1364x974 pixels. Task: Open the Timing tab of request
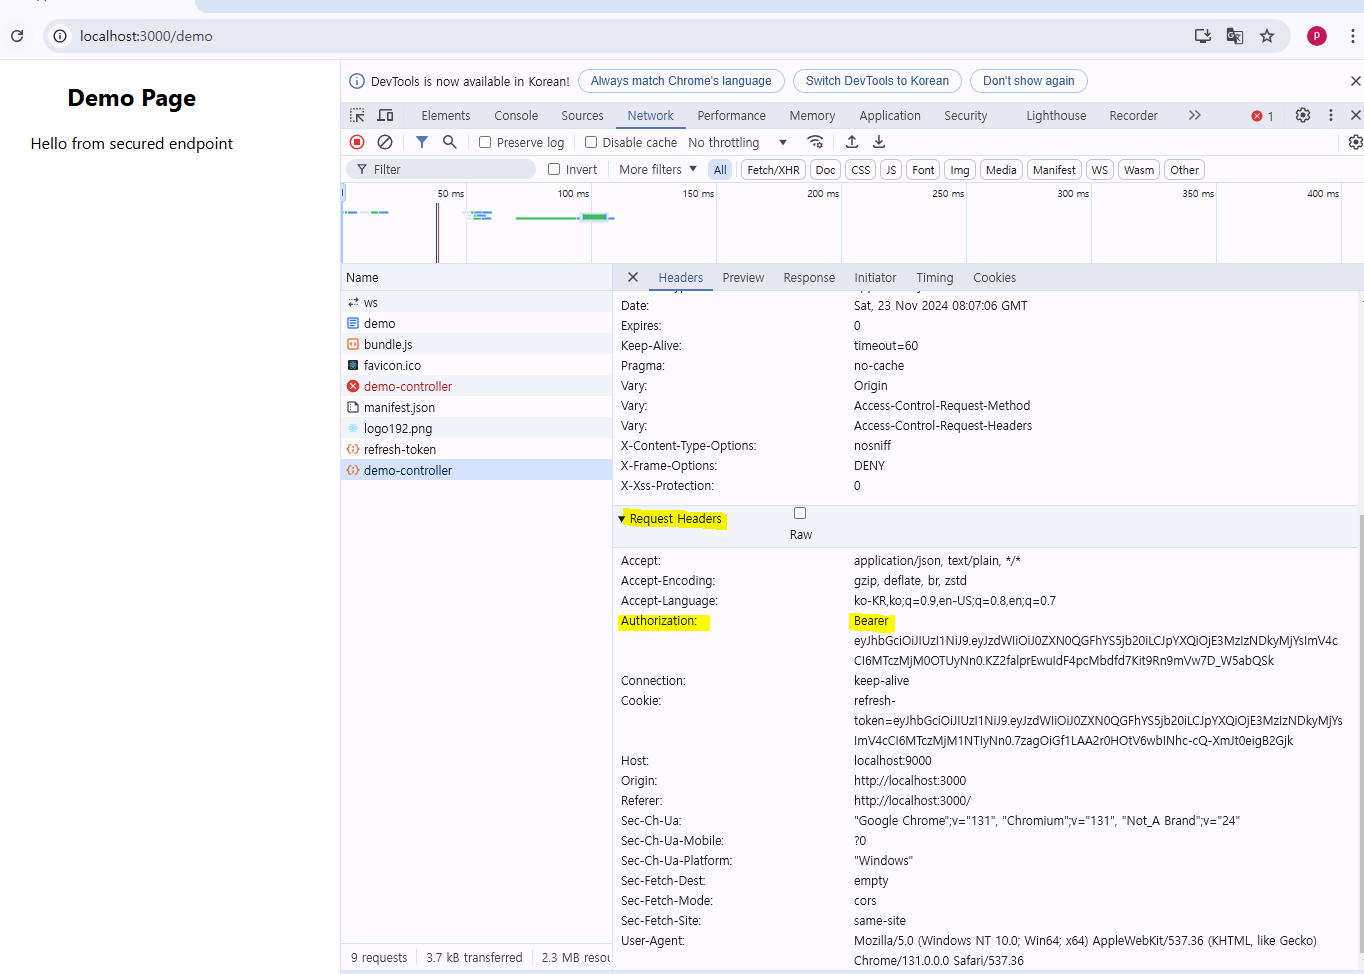pos(935,277)
